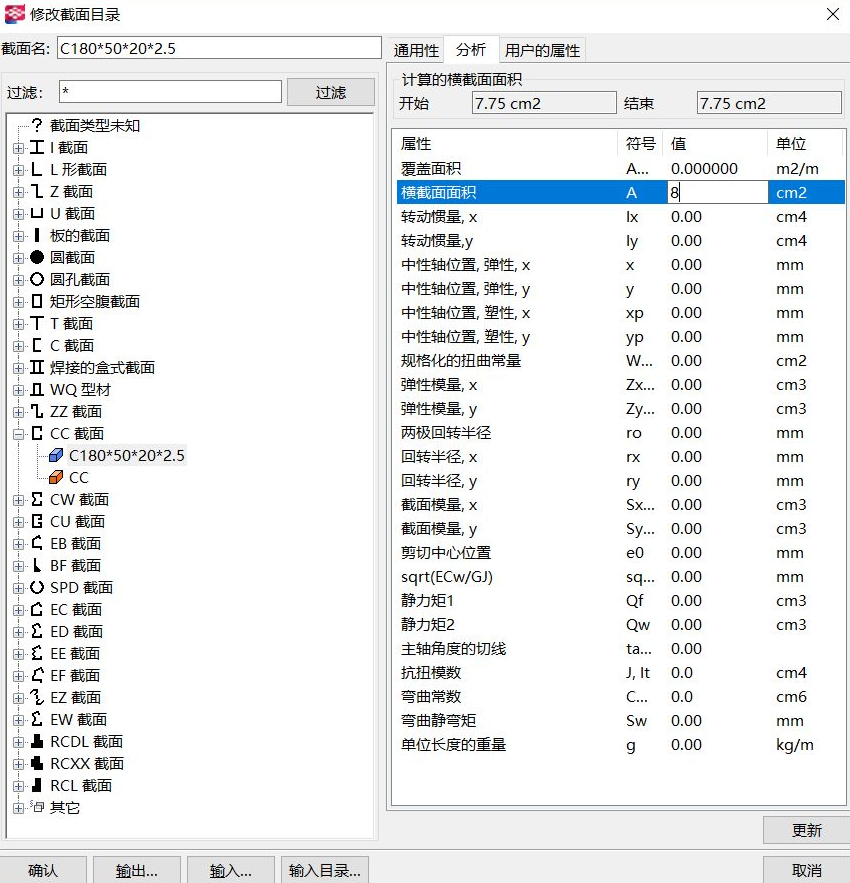Select the CC 截面 profile icon
Image resolution: width=850 pixels, height=883 pixels.
[37, 433]
